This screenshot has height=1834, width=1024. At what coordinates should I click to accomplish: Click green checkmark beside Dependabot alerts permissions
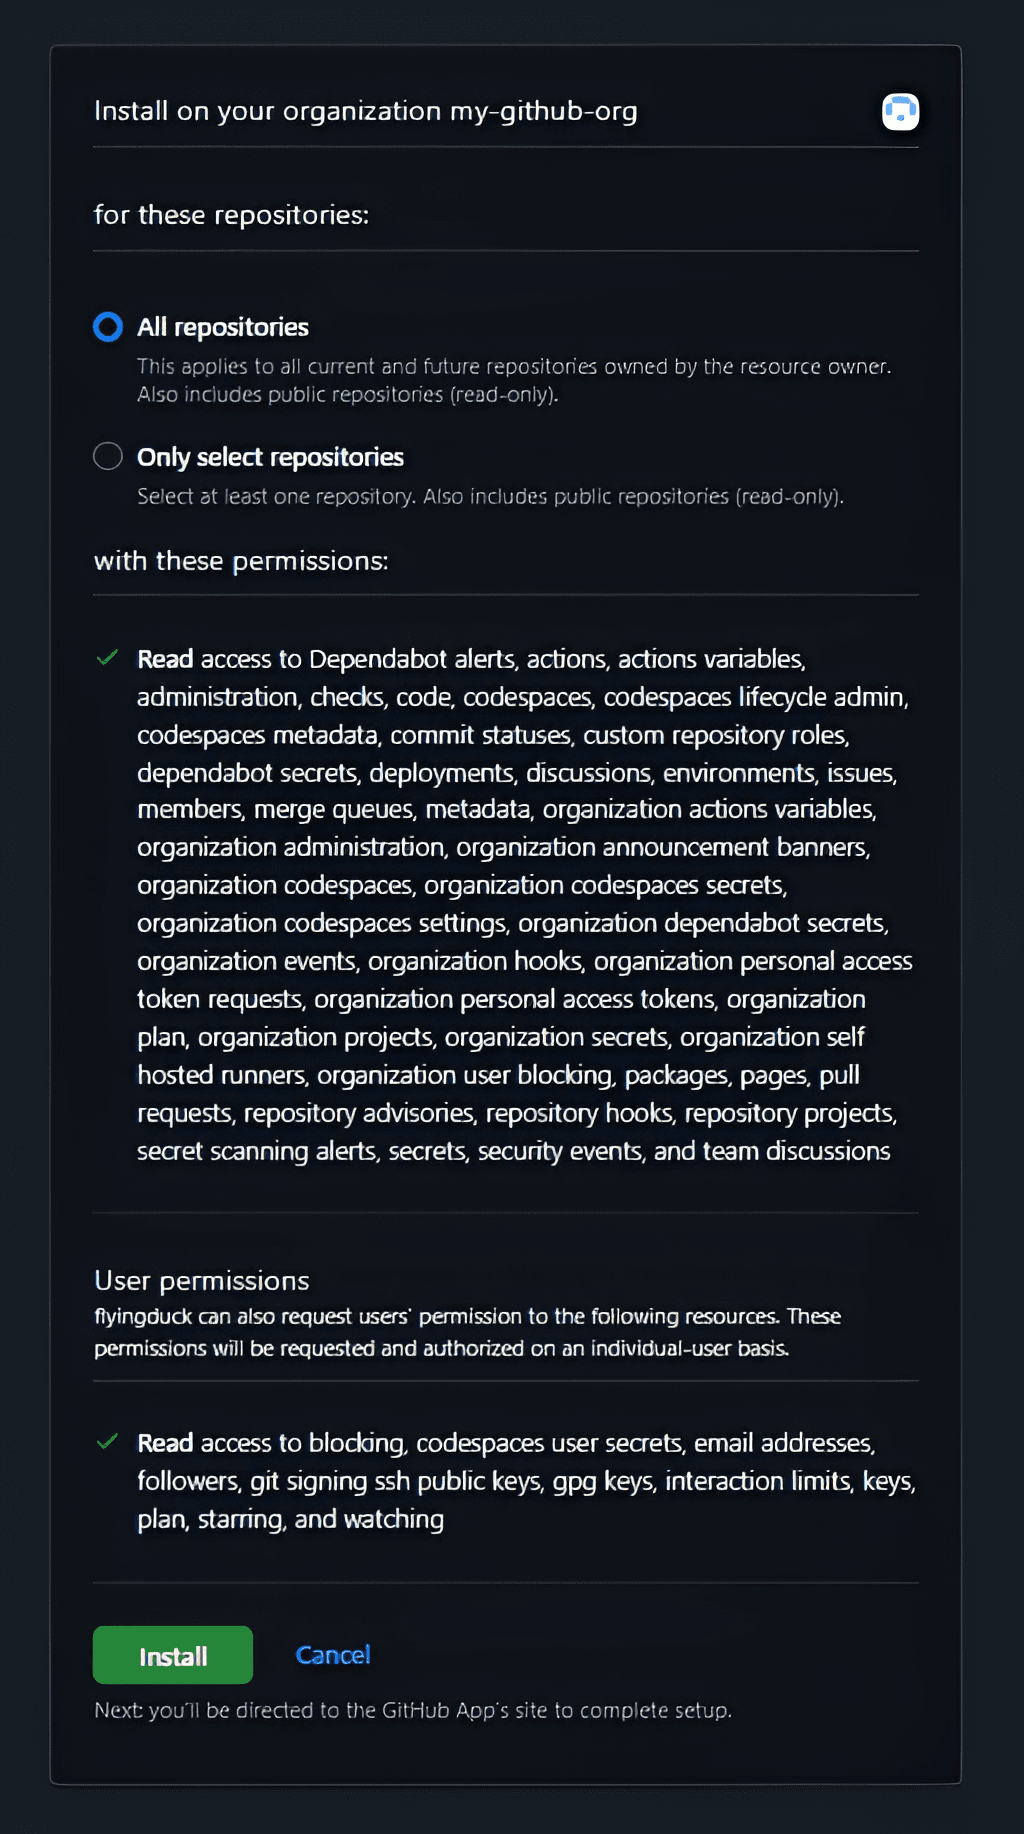107,658
